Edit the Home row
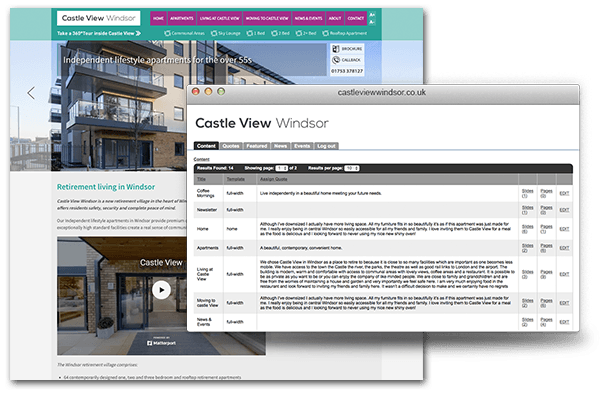The width and height of the screenshot is (600, 400). [x=564, y=229]
